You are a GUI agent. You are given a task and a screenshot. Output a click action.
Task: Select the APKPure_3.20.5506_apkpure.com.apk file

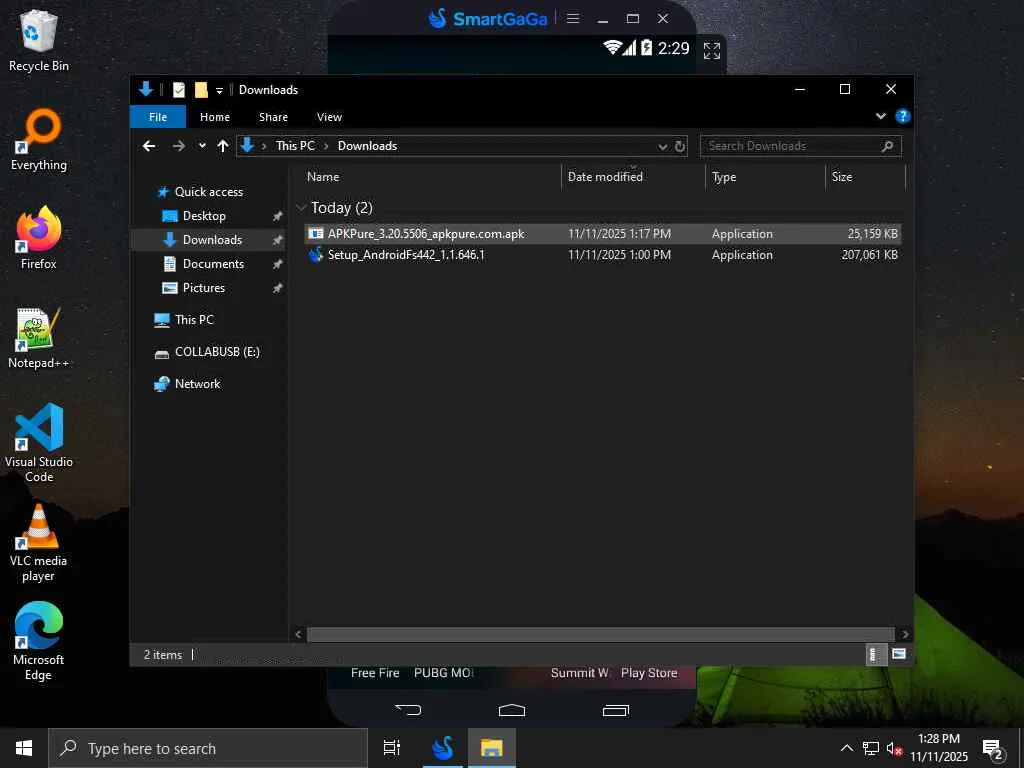602,234
